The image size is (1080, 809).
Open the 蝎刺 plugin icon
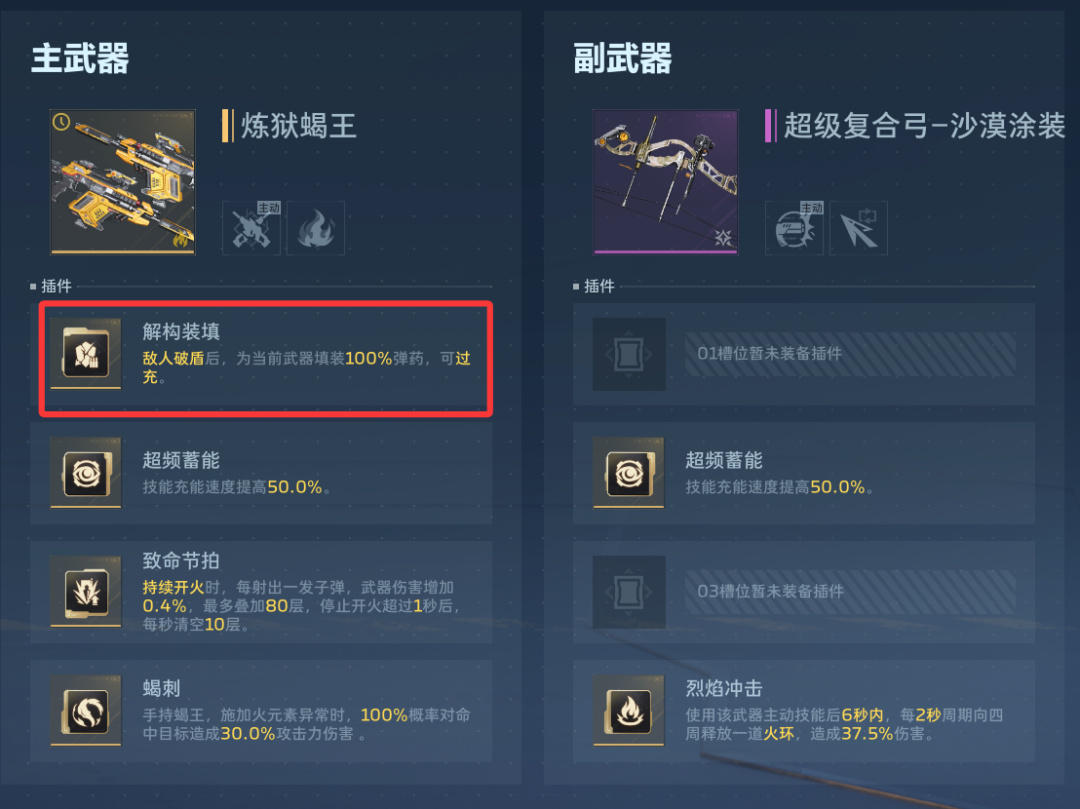[86, 711]
